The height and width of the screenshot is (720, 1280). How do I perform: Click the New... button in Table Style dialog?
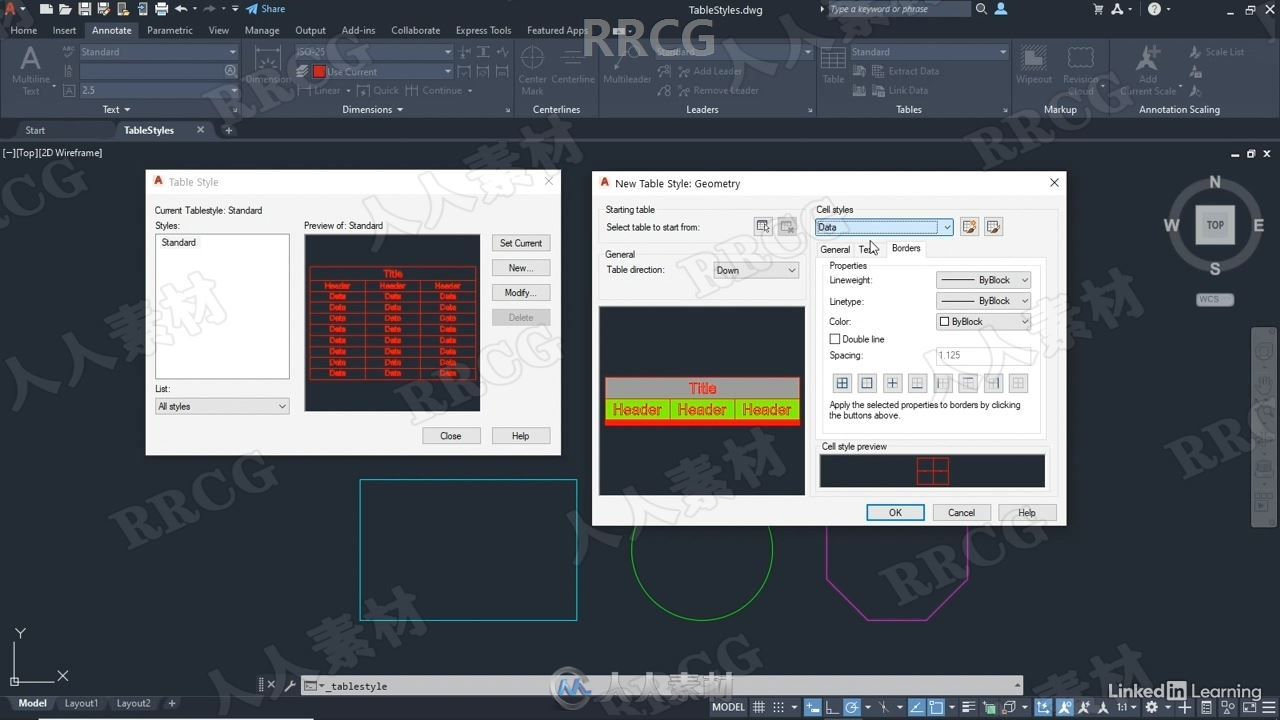pyautogui.click(x=521, y=268)
